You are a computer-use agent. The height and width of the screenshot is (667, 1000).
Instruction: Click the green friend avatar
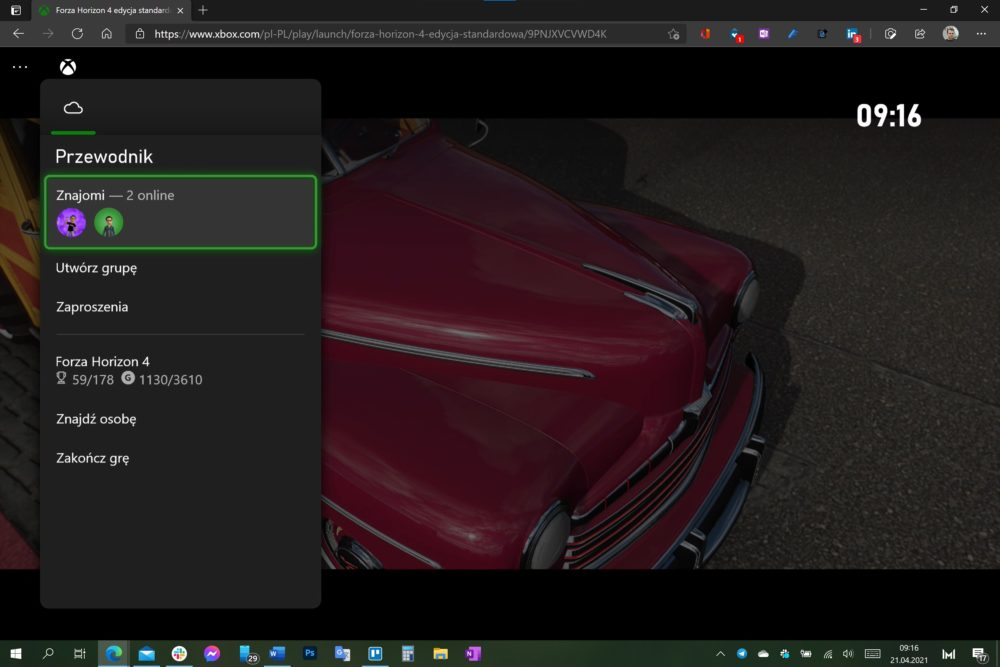[108, 223]
